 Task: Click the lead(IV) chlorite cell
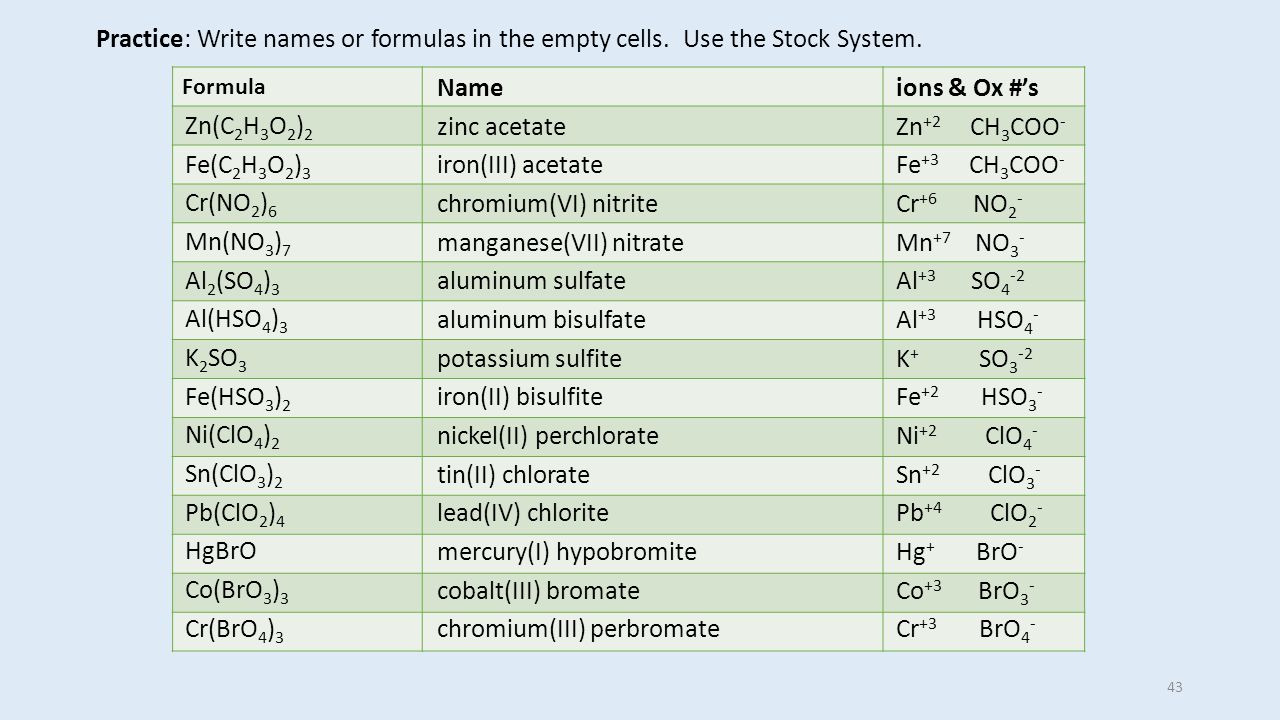pyautogui.click(x=654, y=516)
